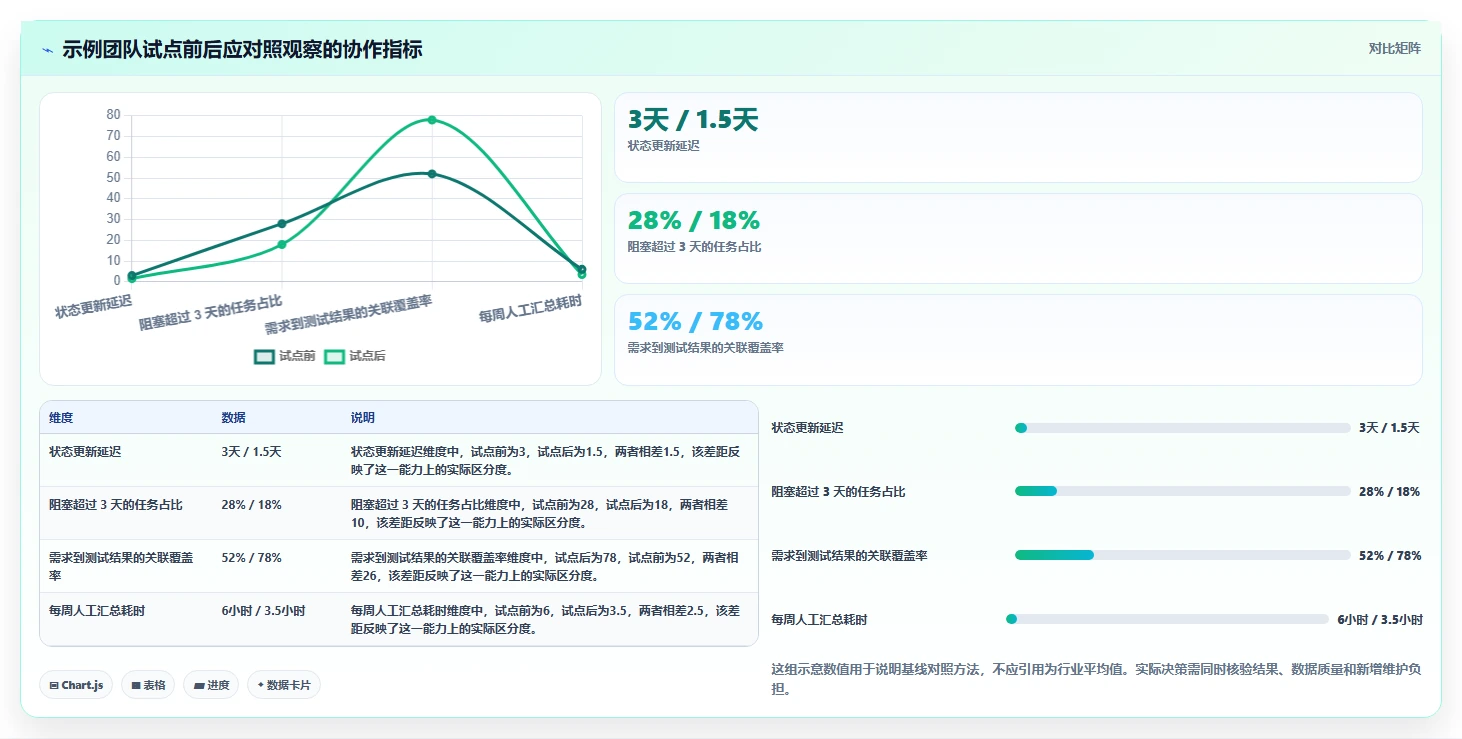Select the 28% / 18% data card
Image resolution: width=1462 pixels, height=739 pixels.
tap(1018, 238)
